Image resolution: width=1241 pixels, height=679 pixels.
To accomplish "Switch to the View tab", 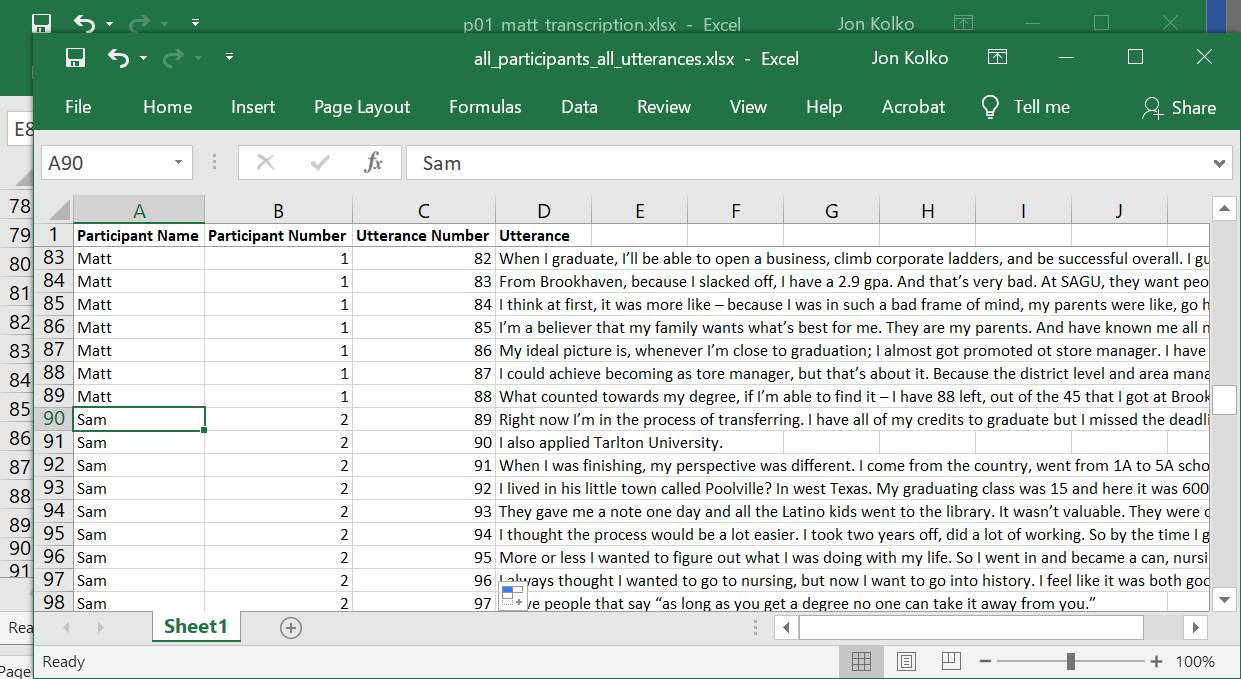I will (748, 107).
